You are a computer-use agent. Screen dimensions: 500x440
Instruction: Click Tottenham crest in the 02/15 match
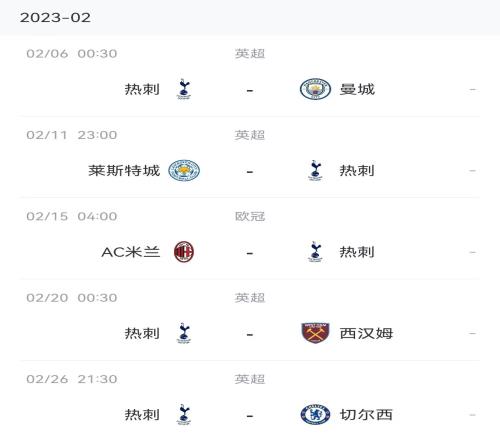pyautogui.click(x=315, y=252)
